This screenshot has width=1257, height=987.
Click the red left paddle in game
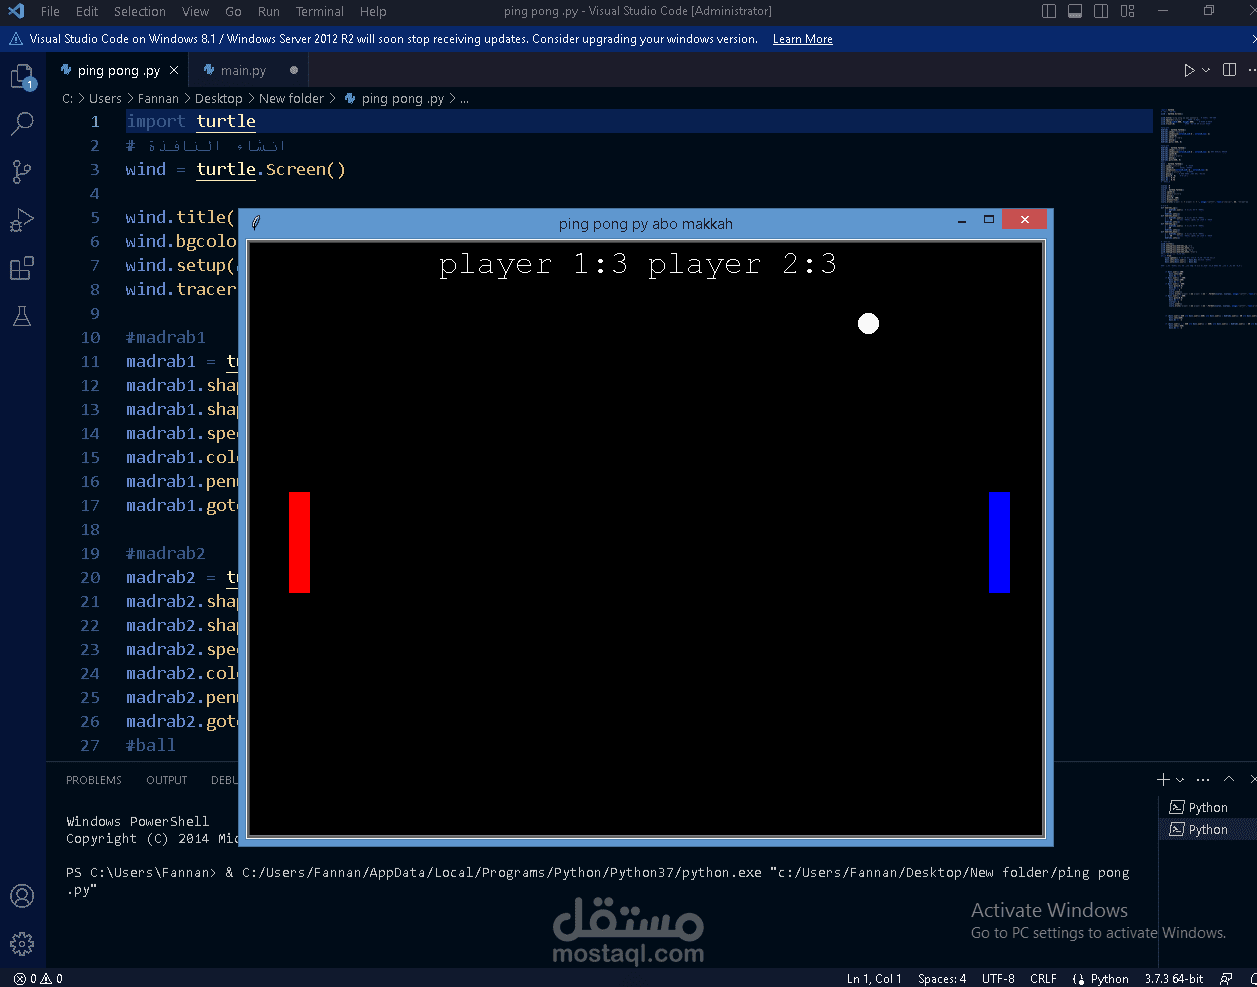tap(299, 542)
